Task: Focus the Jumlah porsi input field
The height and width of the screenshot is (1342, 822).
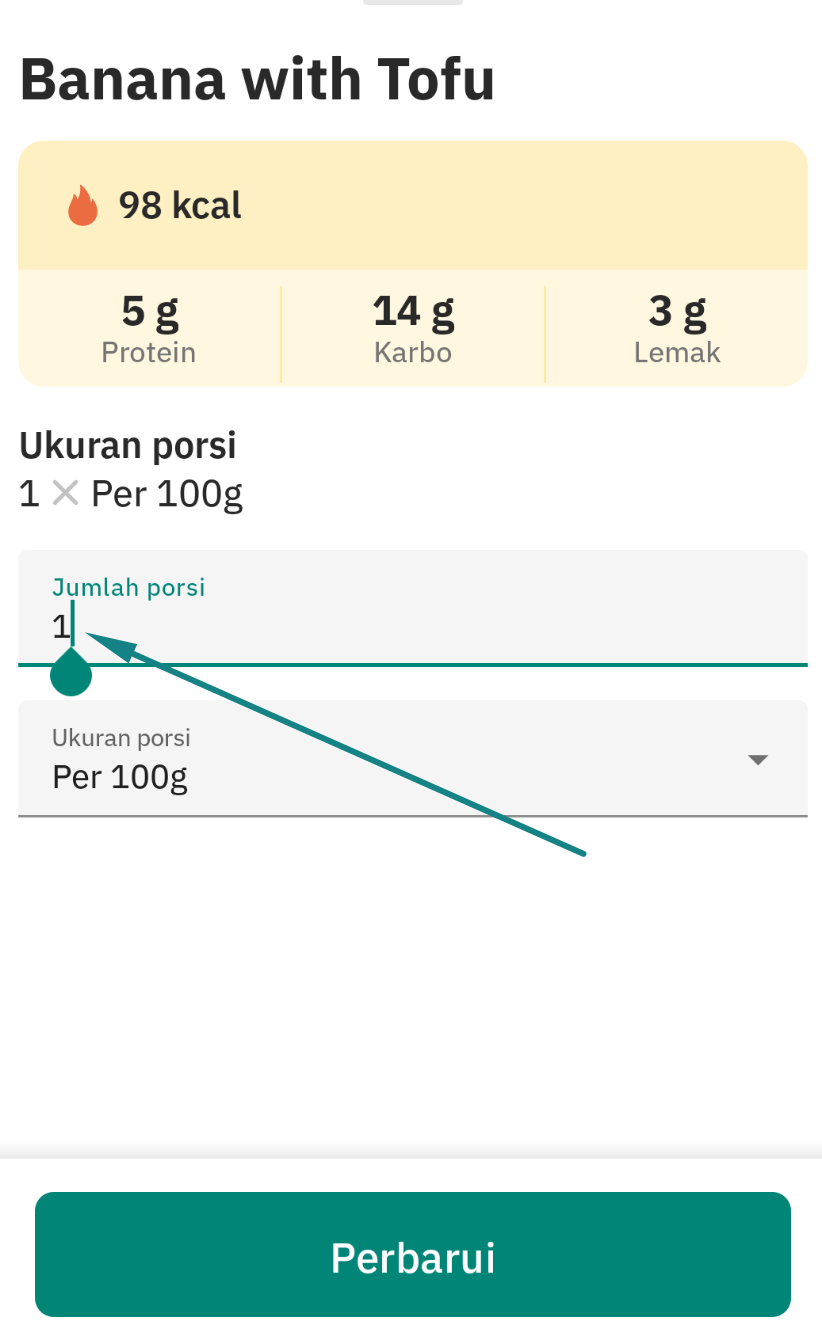Action: coord(413,607)
